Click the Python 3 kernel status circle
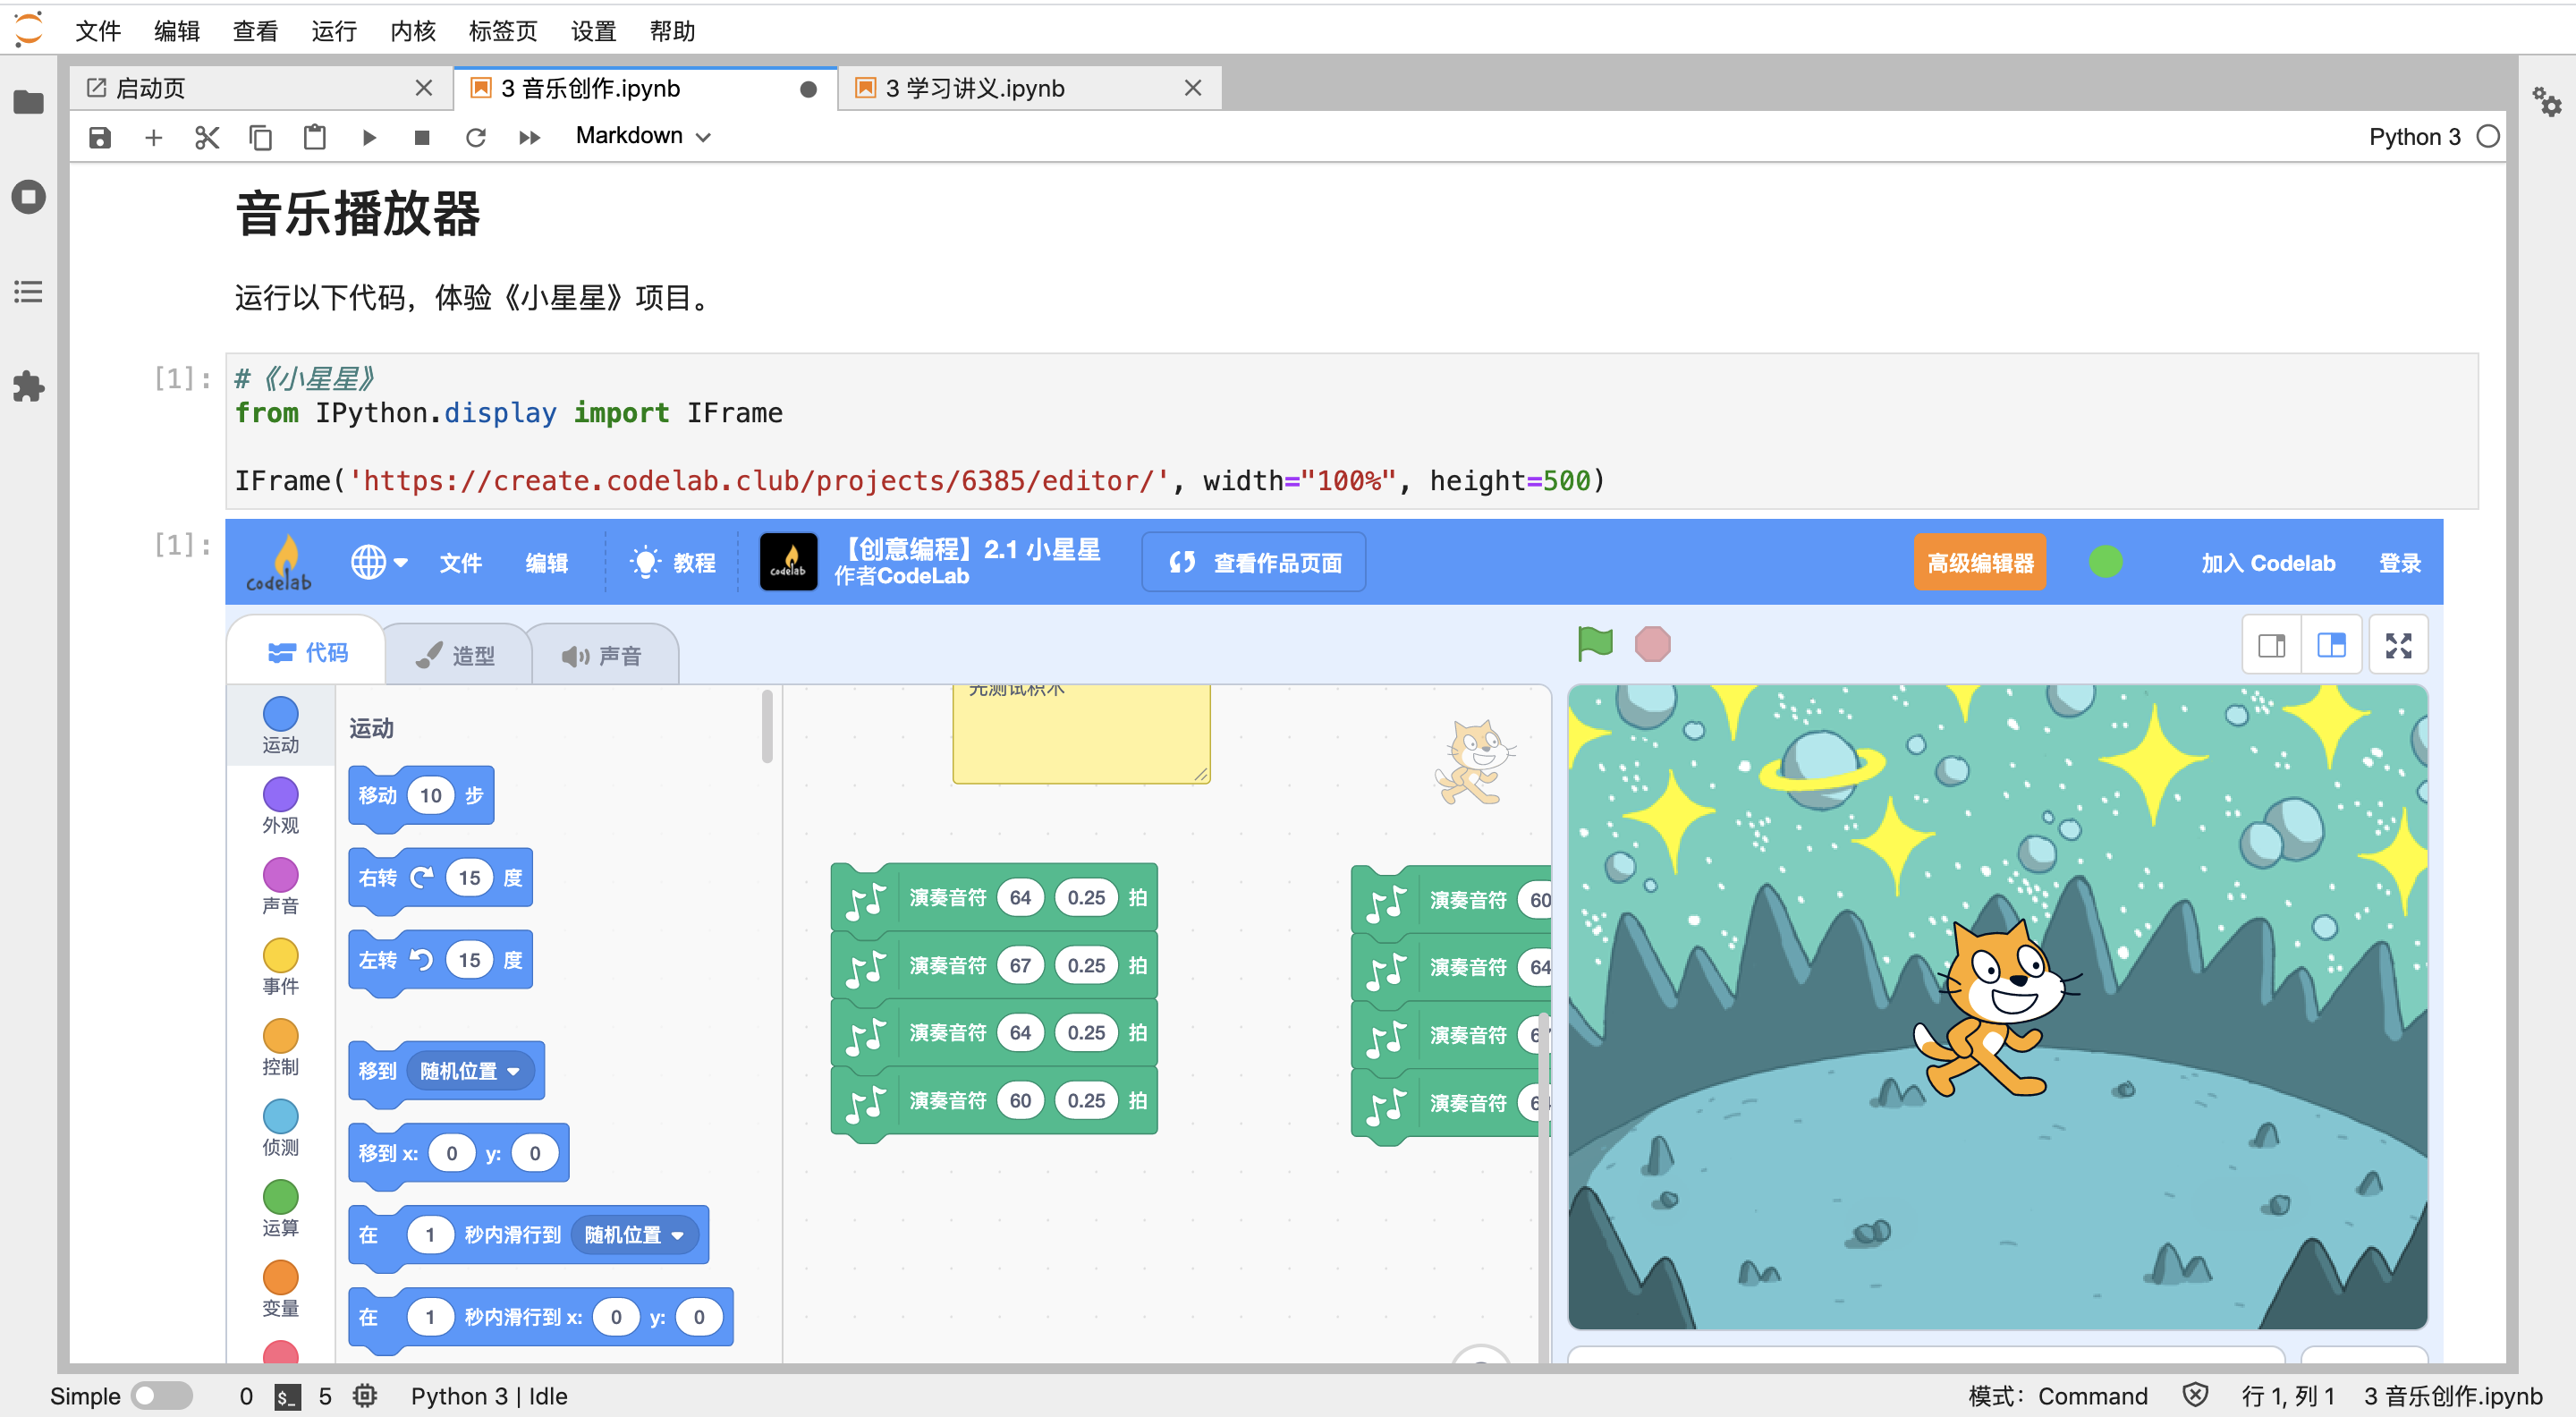 (2488, 136)
